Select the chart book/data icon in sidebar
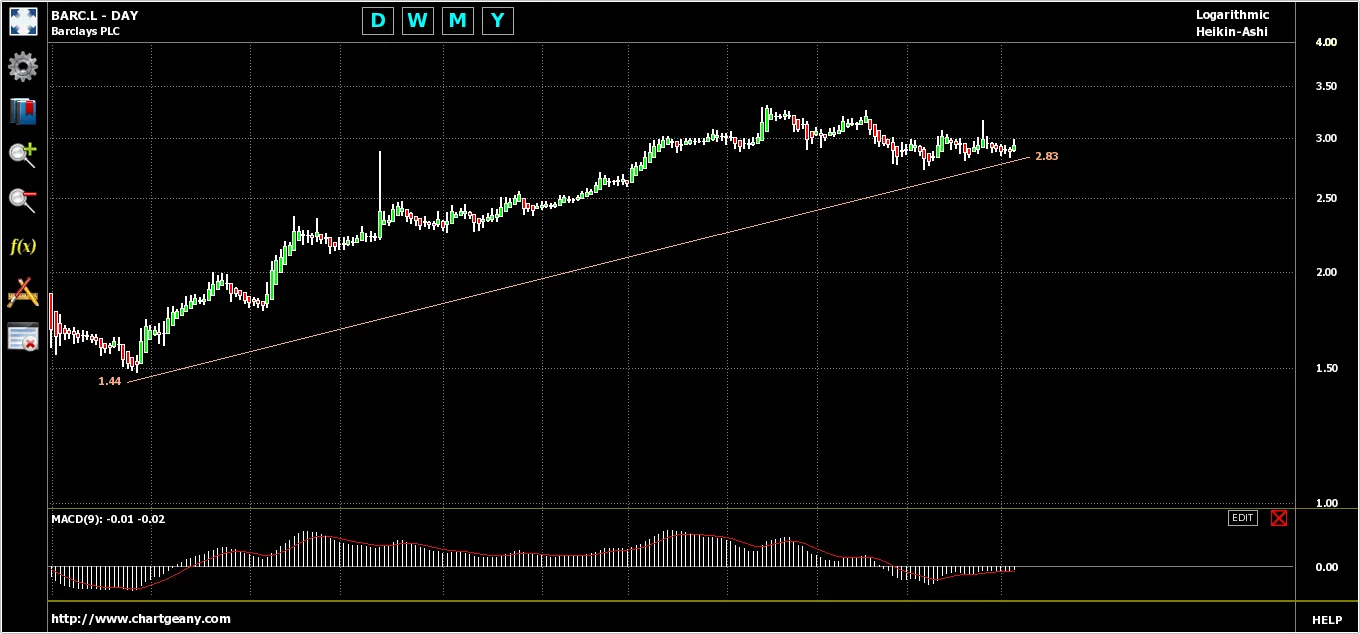The width and height of the screenshot is (1360, 634). pyautogui.click(x=22, y=111)
